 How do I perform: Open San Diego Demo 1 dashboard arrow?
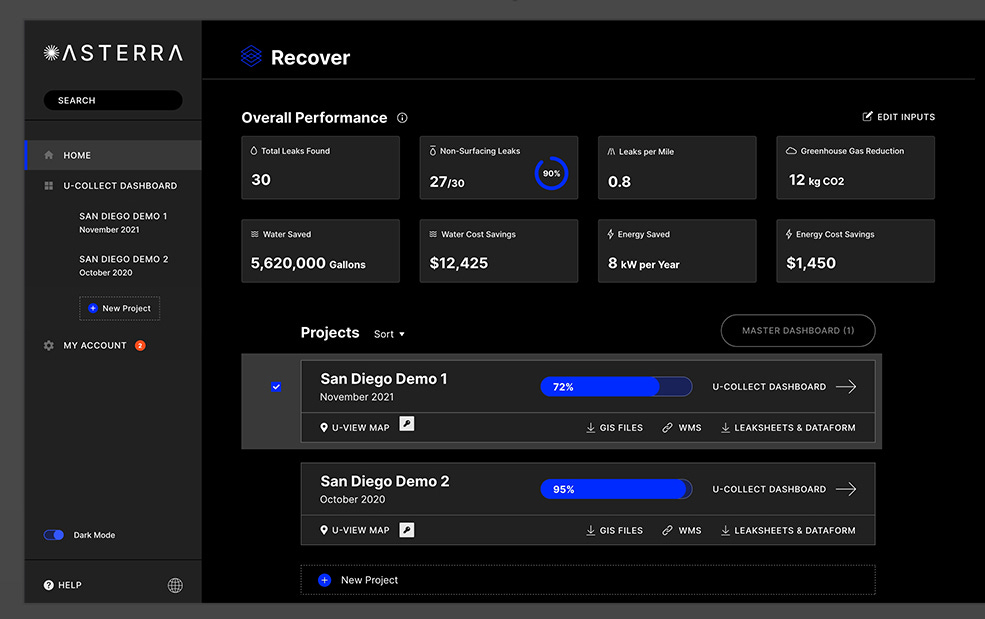pyautogui.click(x=846, y=387)
